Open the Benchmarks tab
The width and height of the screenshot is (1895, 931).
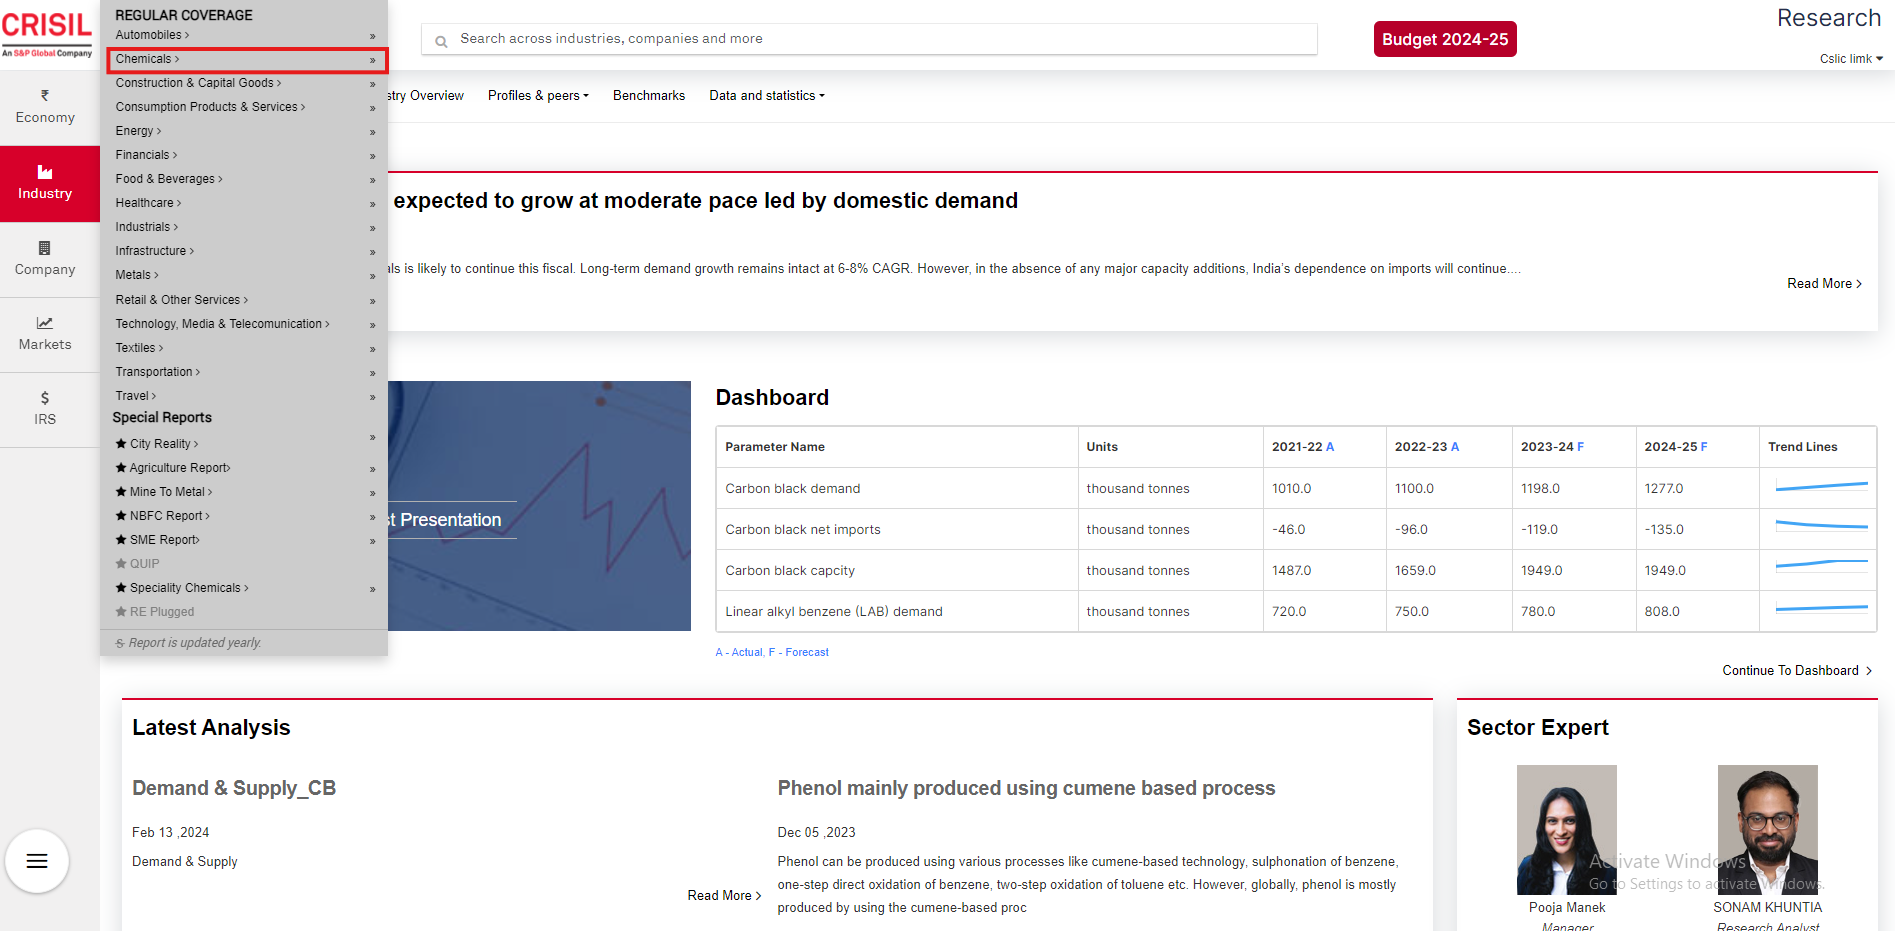(x=649, y=96)
